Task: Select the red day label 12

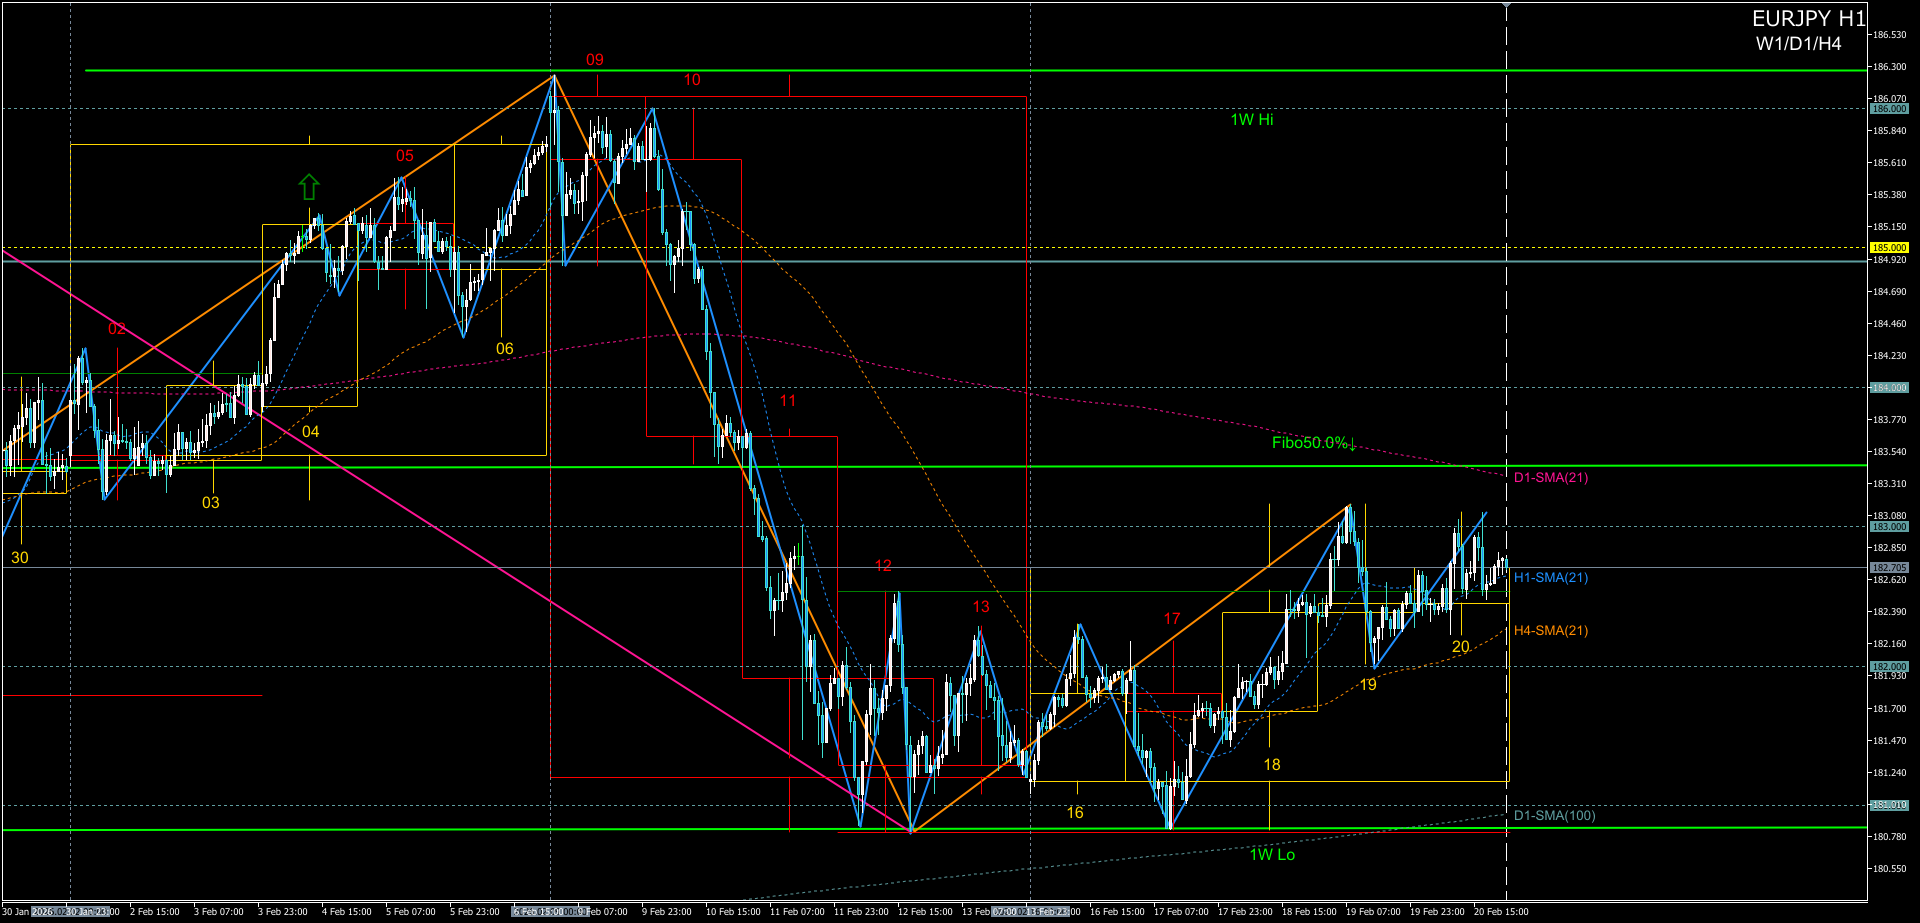Action: point(883,566)
